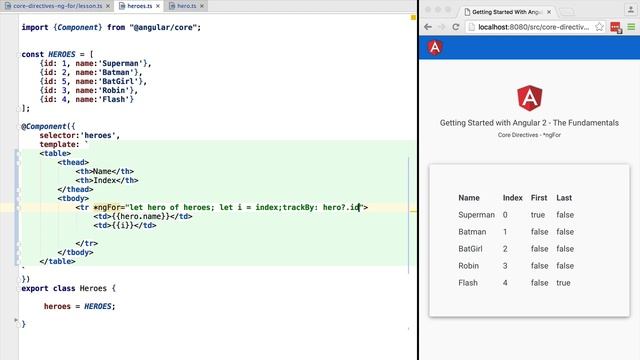Click the 'Flash' table cell

(468, 283)
